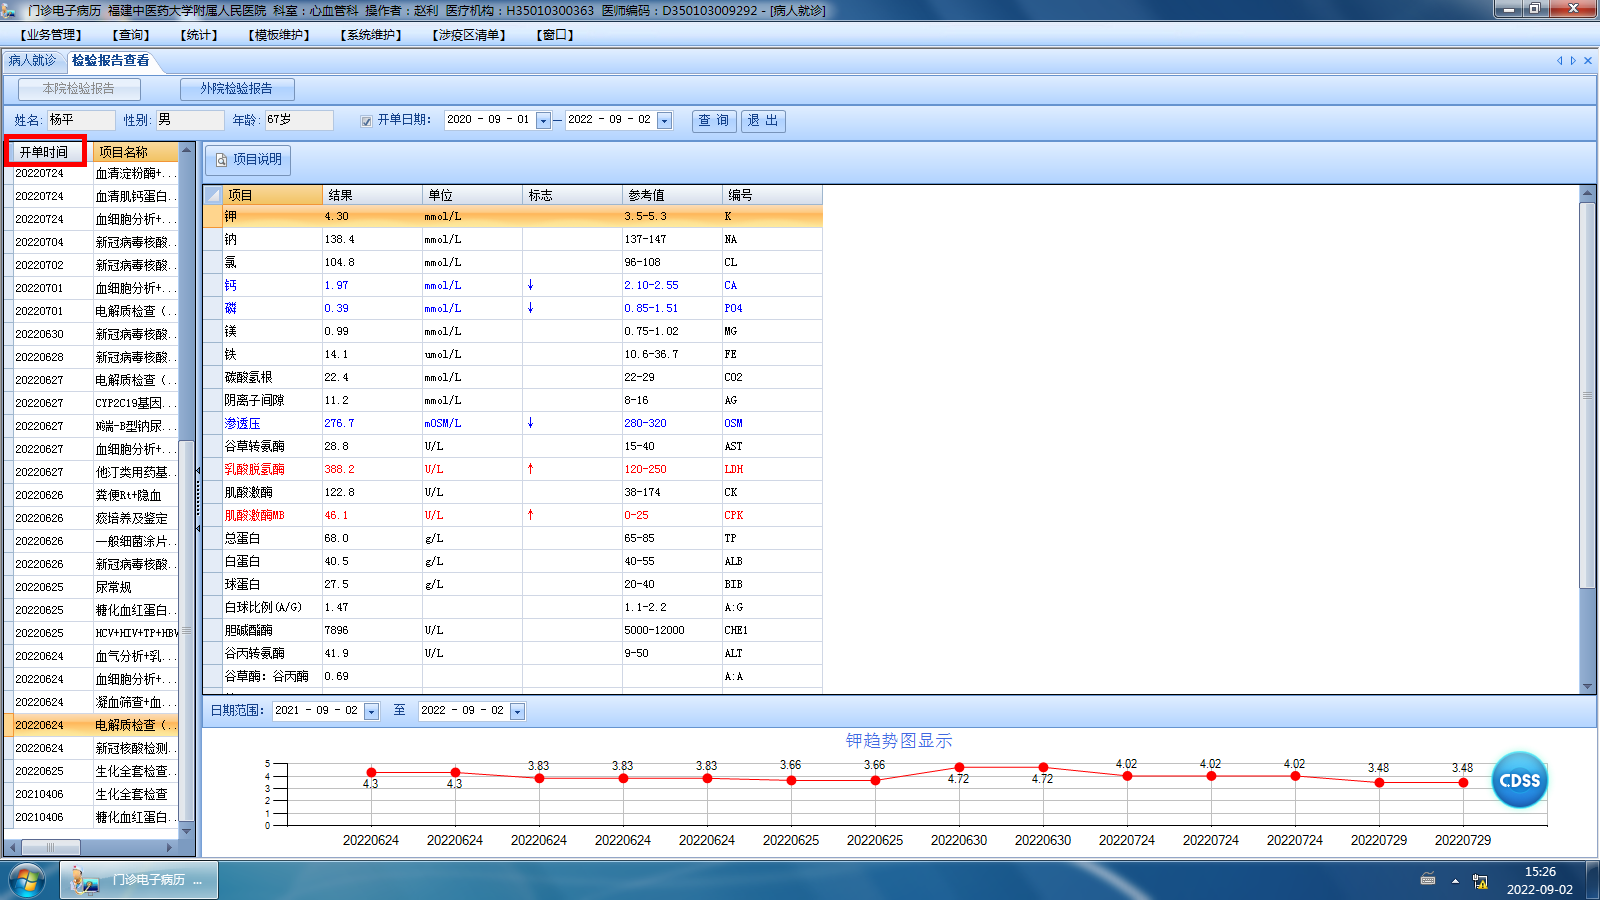
Task: Switch to the 病人就诊 tab
Action: (x=33, y=61)
